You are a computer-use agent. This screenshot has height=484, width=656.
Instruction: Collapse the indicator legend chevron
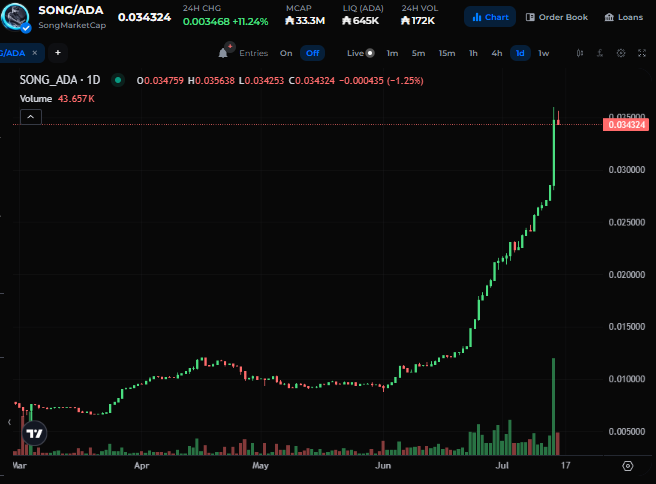pyautogui.click(x=31, y=117)
